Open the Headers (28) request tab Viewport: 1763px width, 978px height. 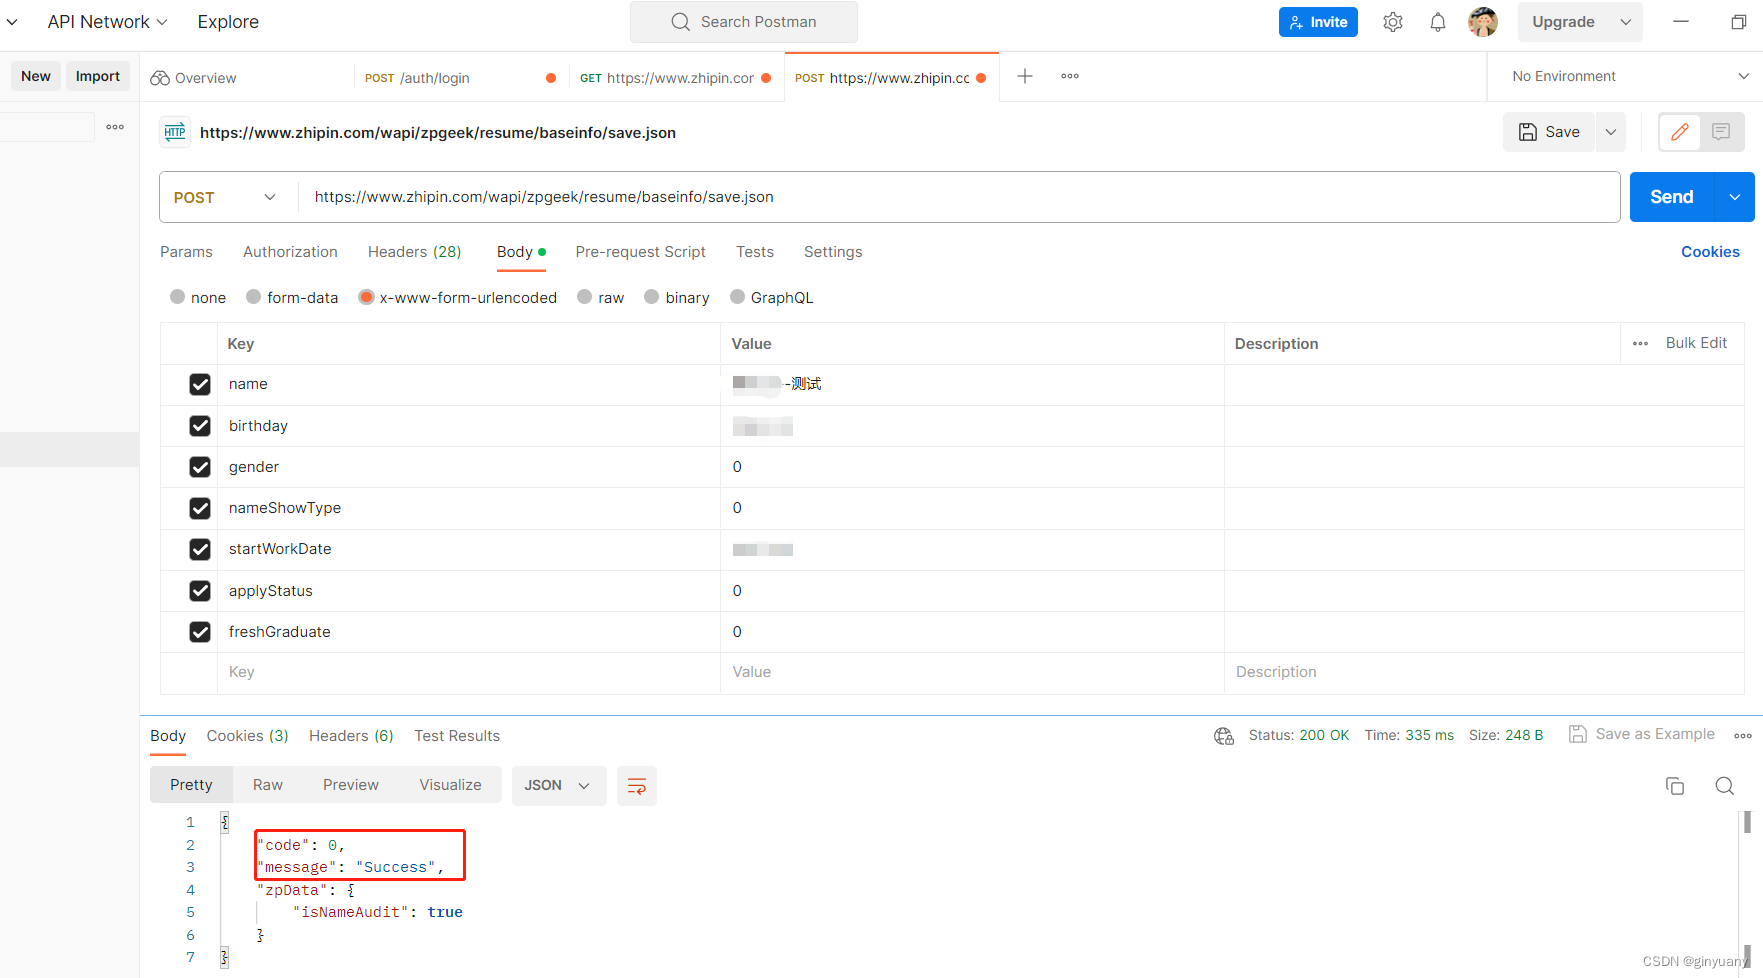pos(414,252)
